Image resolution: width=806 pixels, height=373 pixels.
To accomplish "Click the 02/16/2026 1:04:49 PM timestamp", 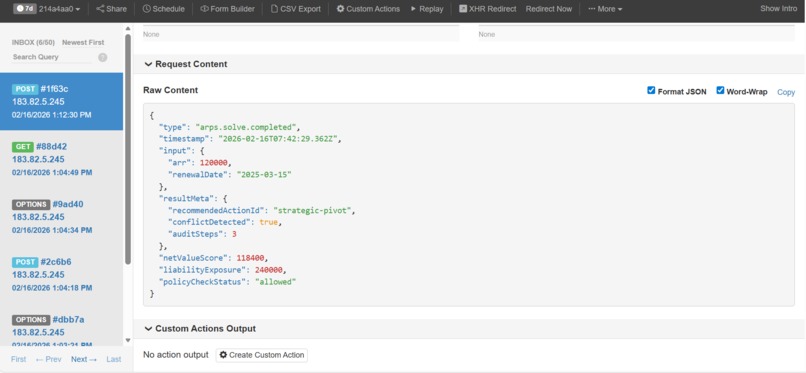I will pos(52,173).
